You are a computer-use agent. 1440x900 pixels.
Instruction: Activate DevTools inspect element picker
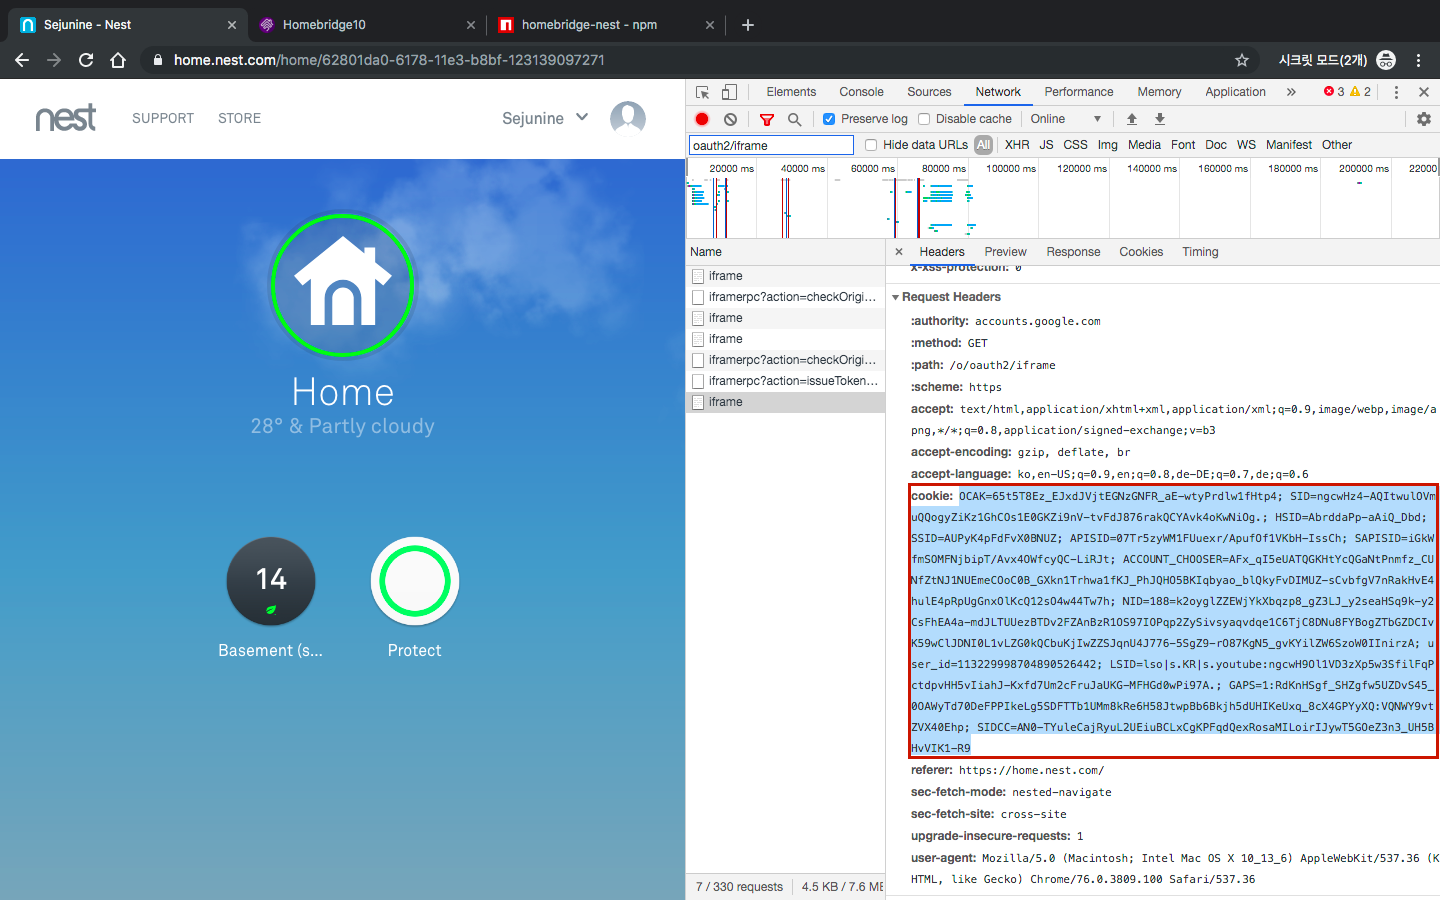coord(703,92)
